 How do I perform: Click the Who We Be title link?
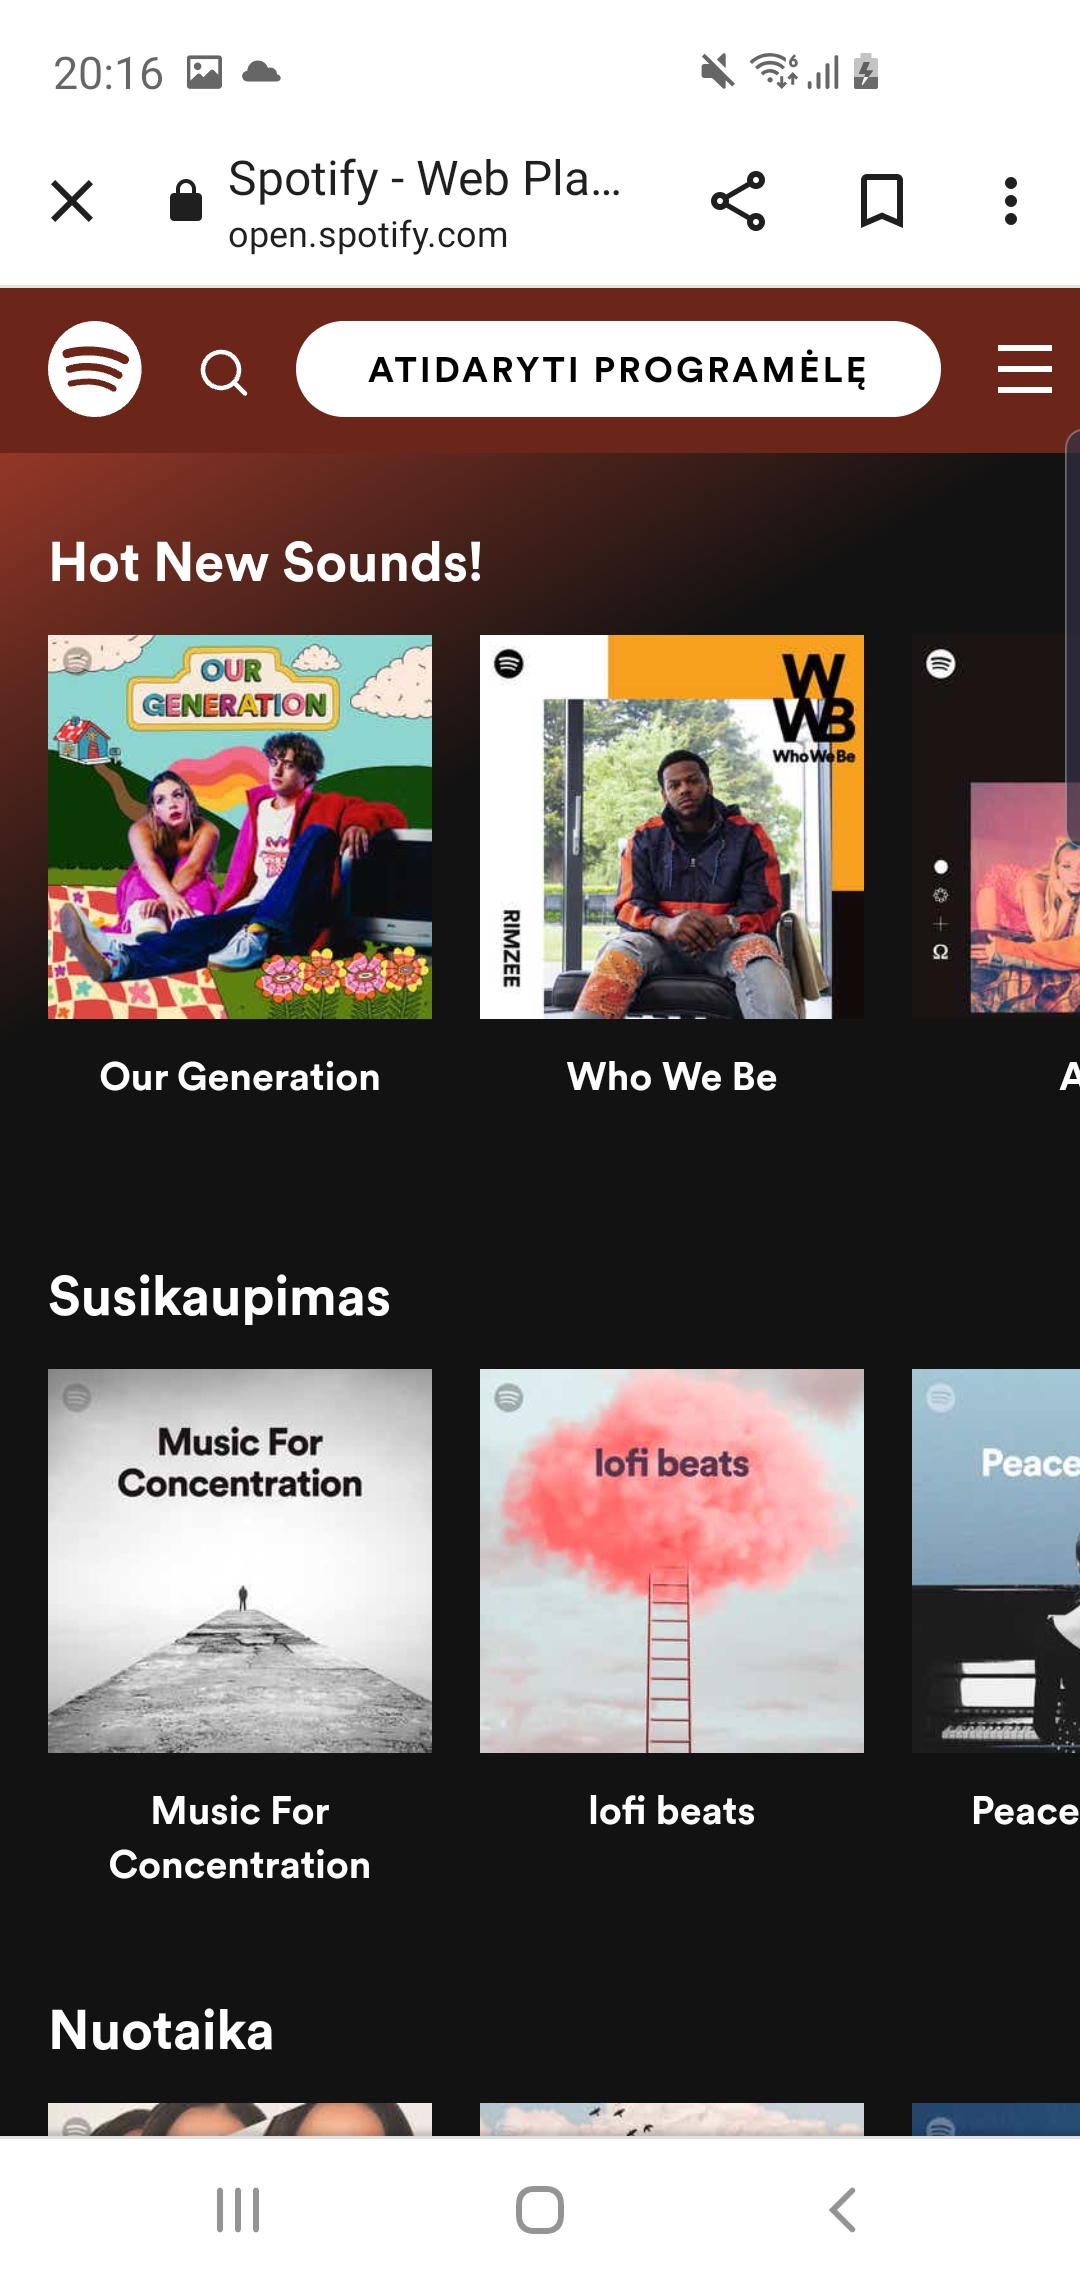click(672, 1077)
